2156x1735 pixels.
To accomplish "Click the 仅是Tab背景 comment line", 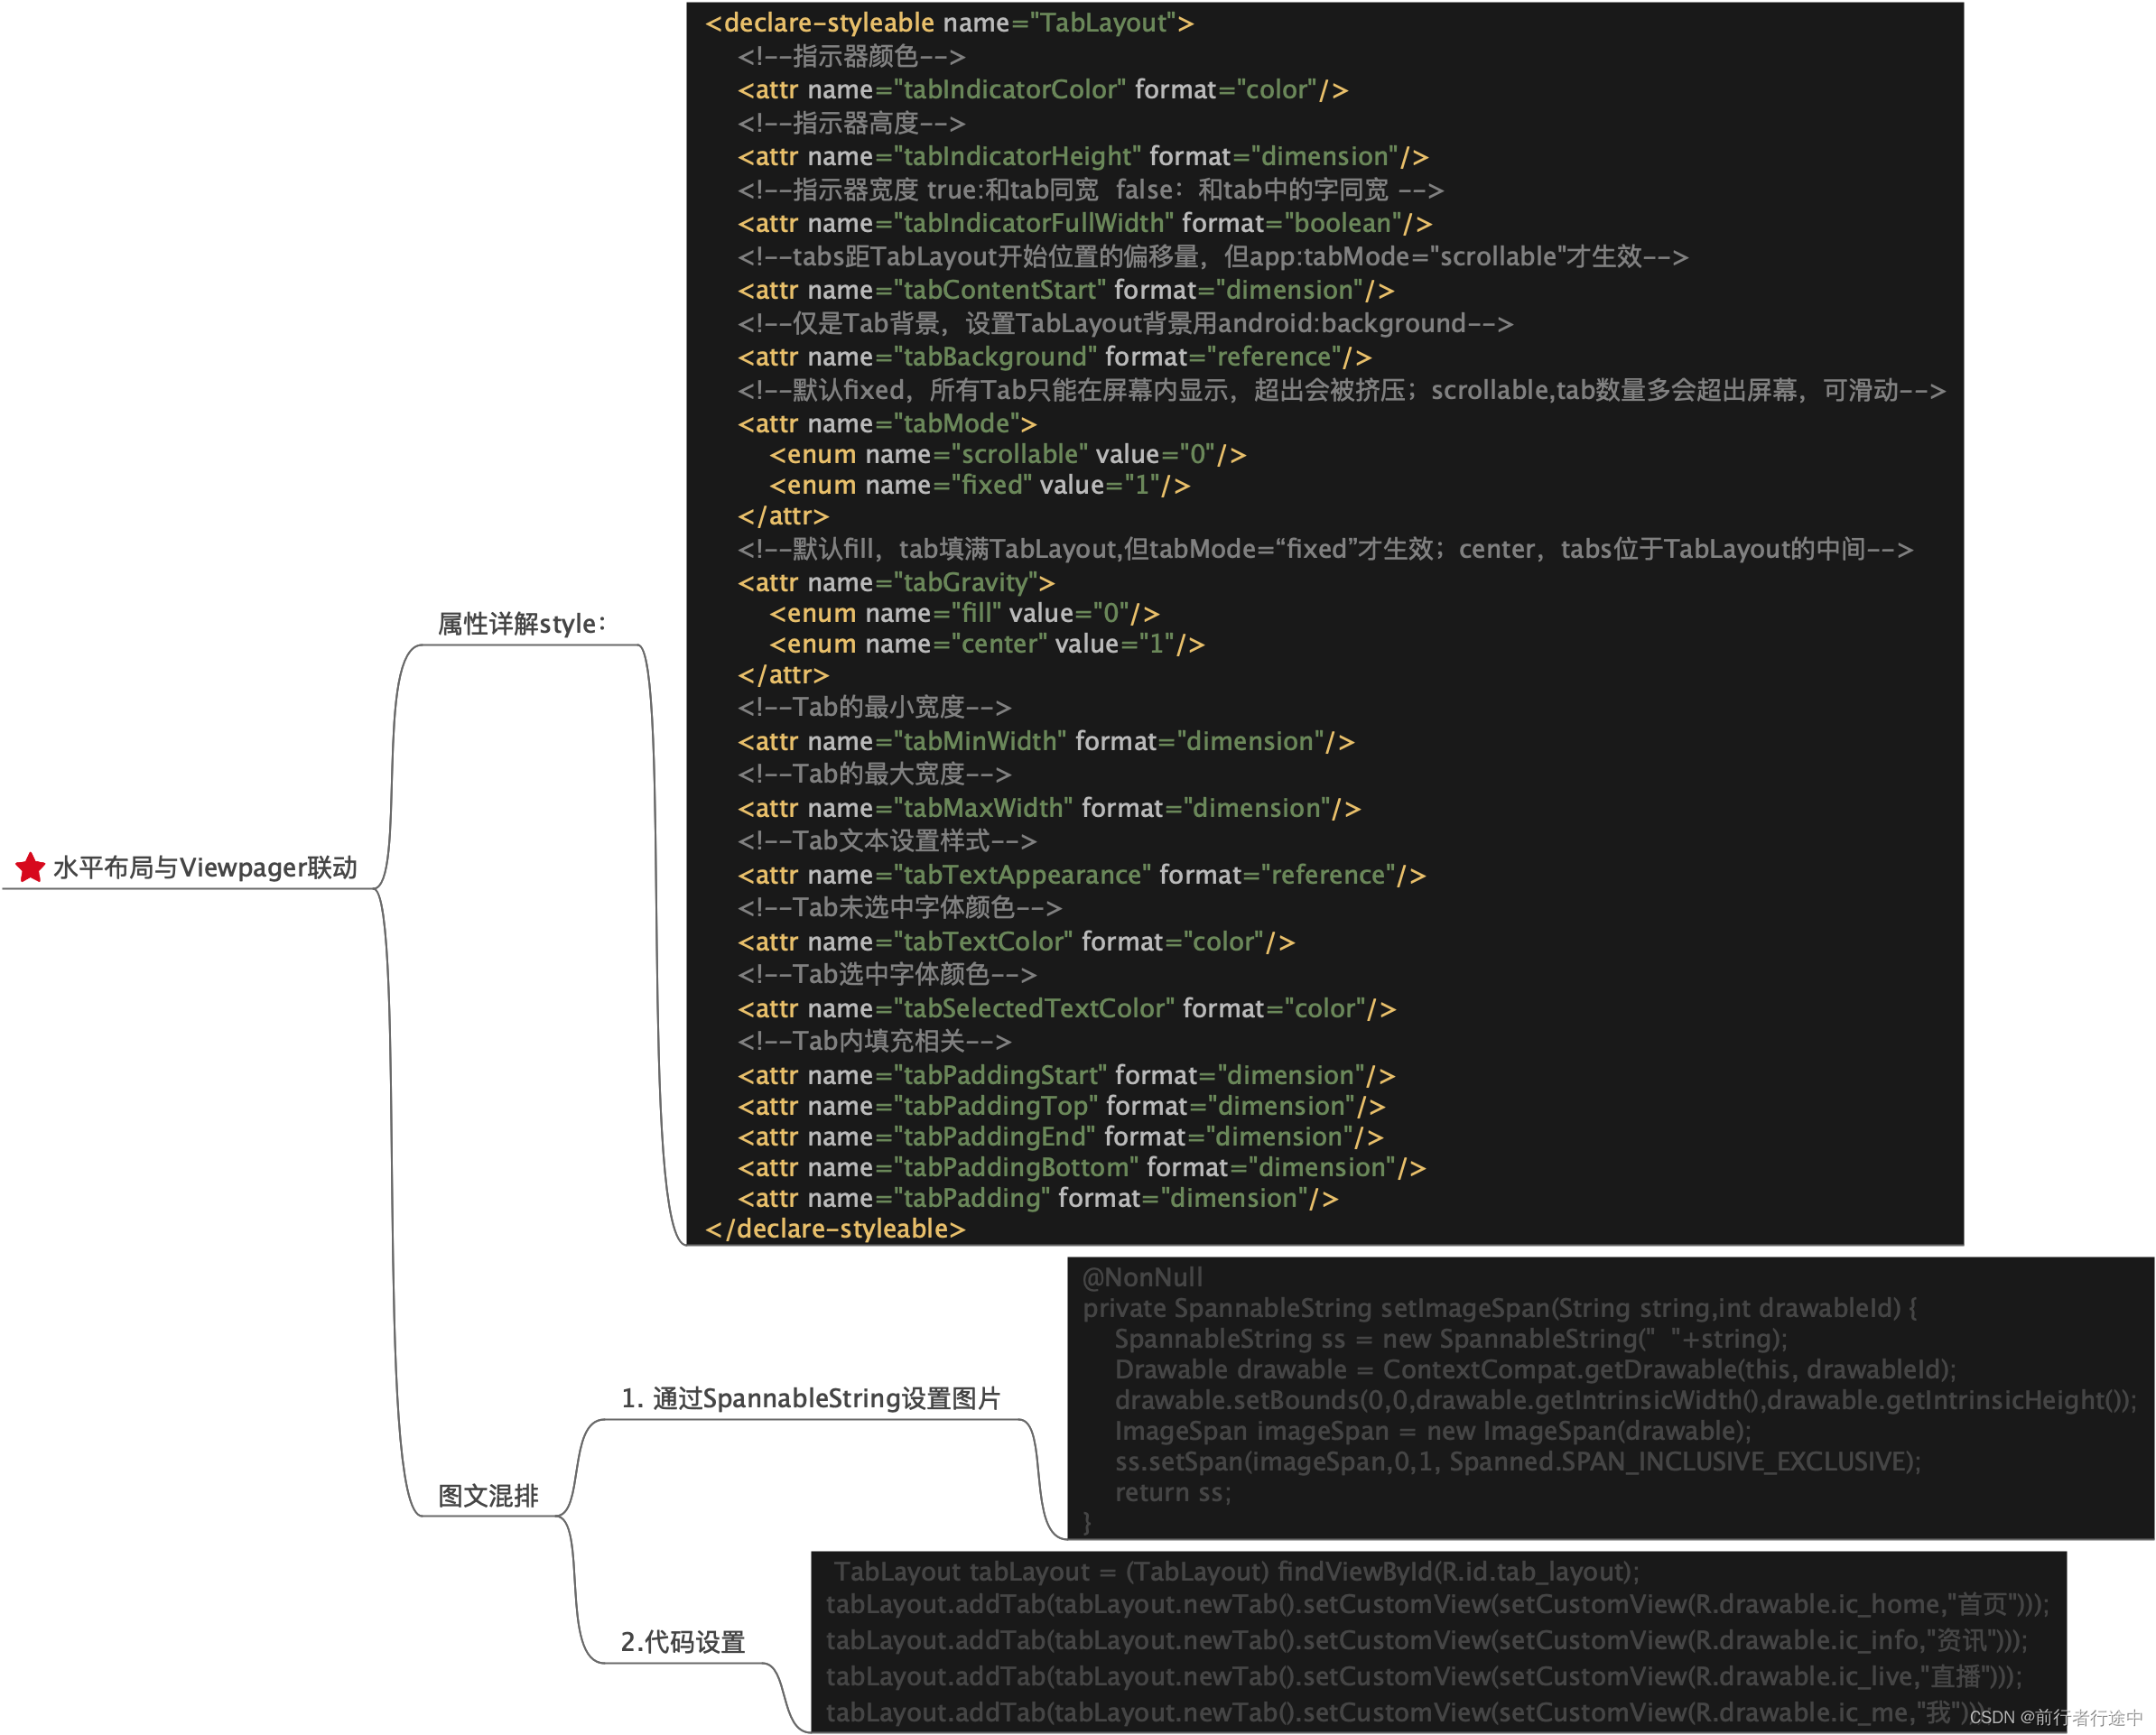I will pos(1125,324).
